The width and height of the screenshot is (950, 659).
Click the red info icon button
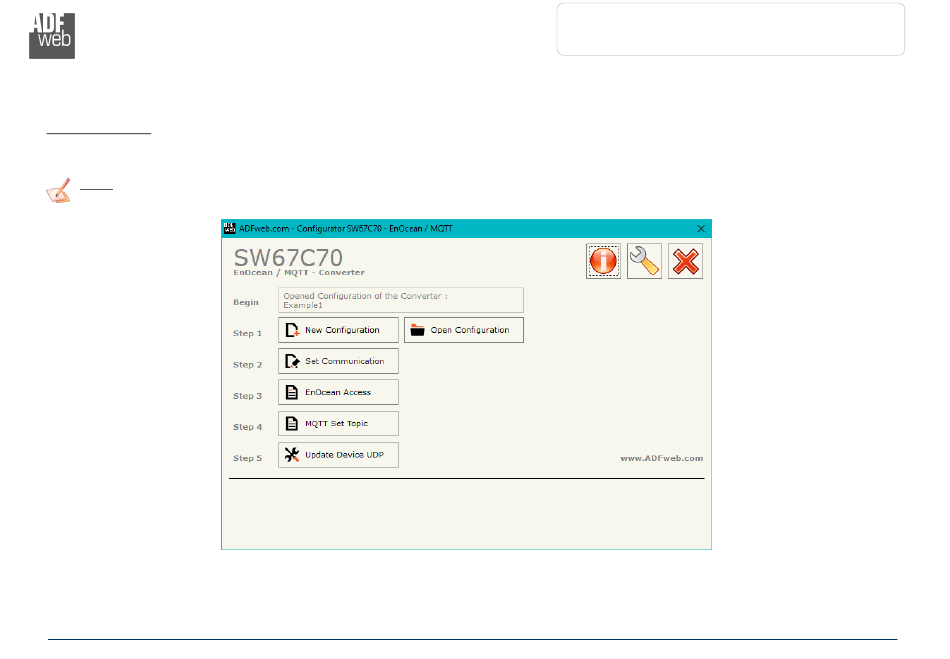(603, 261)
